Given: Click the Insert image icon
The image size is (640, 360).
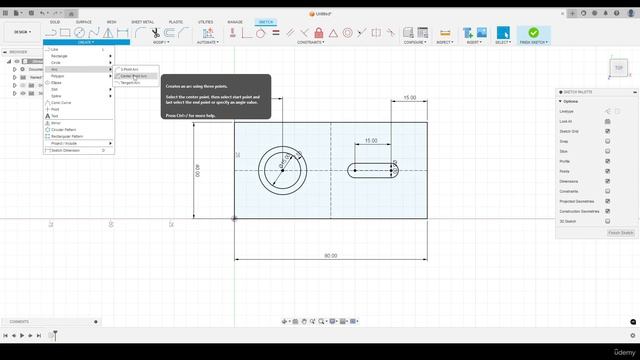Looking at the screenshot, I should pyautogui.click(x=482, y=33).
